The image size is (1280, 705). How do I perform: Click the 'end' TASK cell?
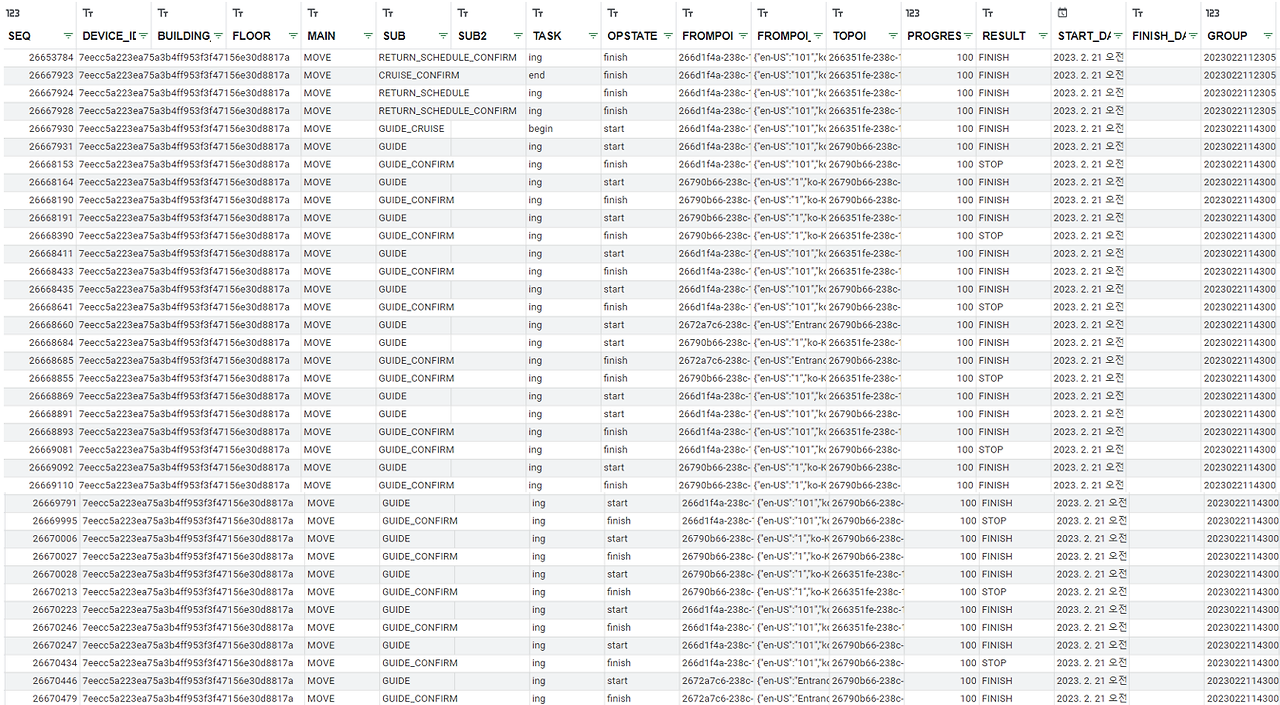click(537, 75)
